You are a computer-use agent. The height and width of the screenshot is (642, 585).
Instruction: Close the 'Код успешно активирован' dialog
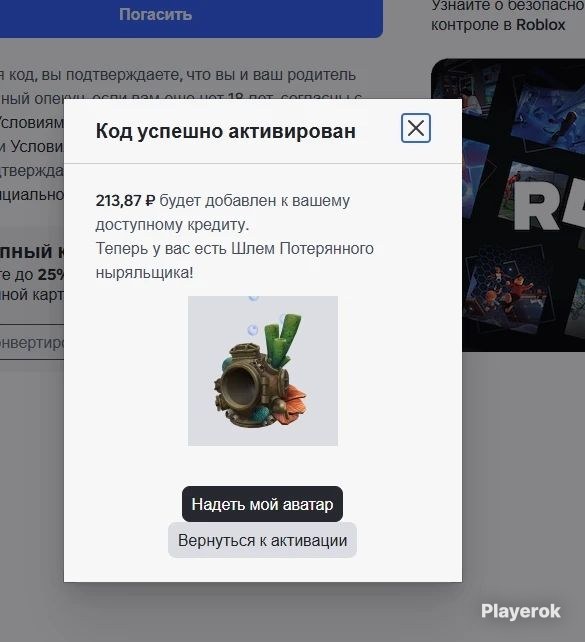pyautogui.click(x=416, y=128)
